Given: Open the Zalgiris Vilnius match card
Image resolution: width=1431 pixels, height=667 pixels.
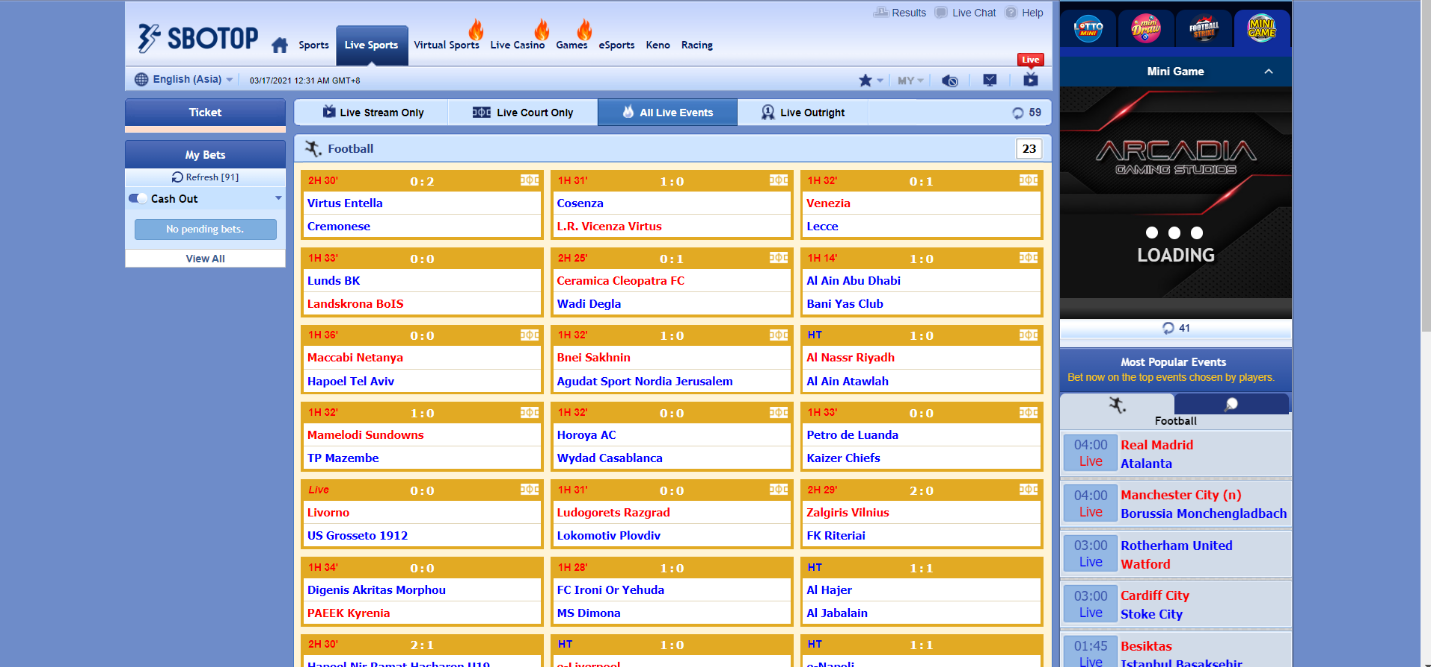Looking at the screenshot, I should 922,513.
